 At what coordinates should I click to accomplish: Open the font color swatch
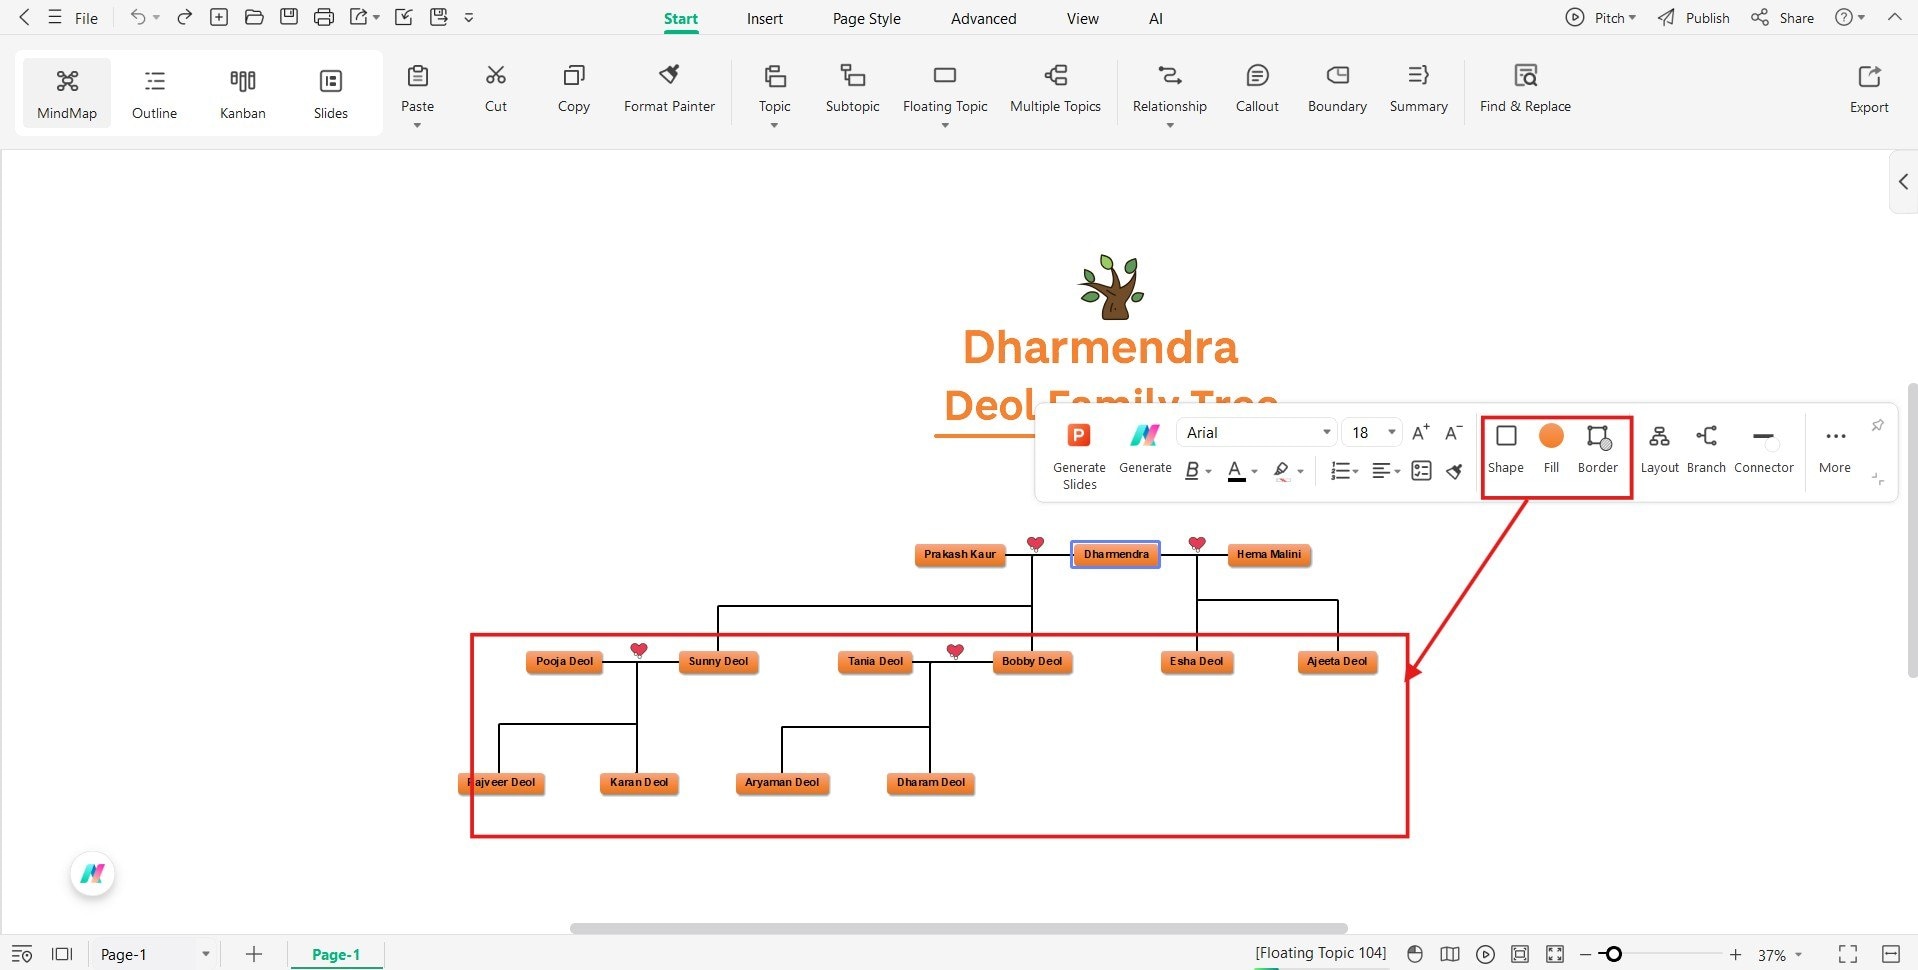coord(1236,470)
